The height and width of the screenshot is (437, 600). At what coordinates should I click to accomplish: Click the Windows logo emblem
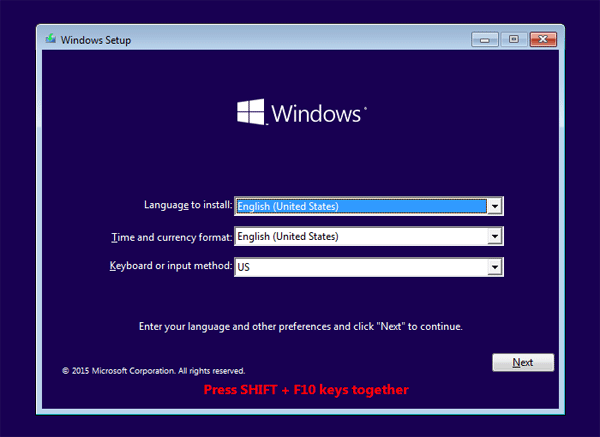tap(250, 112)
